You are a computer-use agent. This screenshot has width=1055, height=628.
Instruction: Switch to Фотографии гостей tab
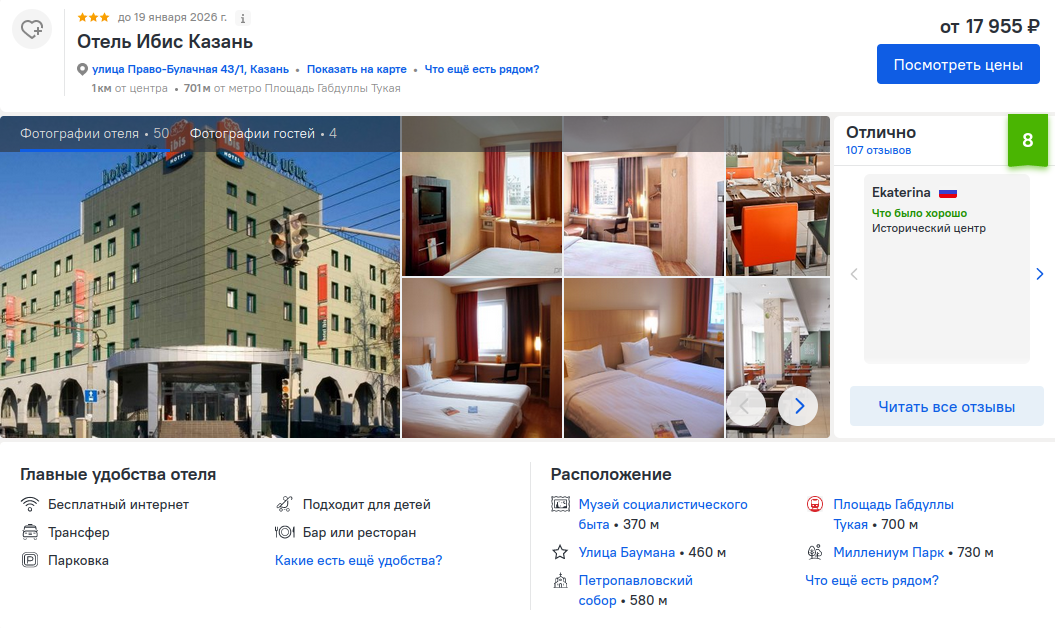point(263,133)
